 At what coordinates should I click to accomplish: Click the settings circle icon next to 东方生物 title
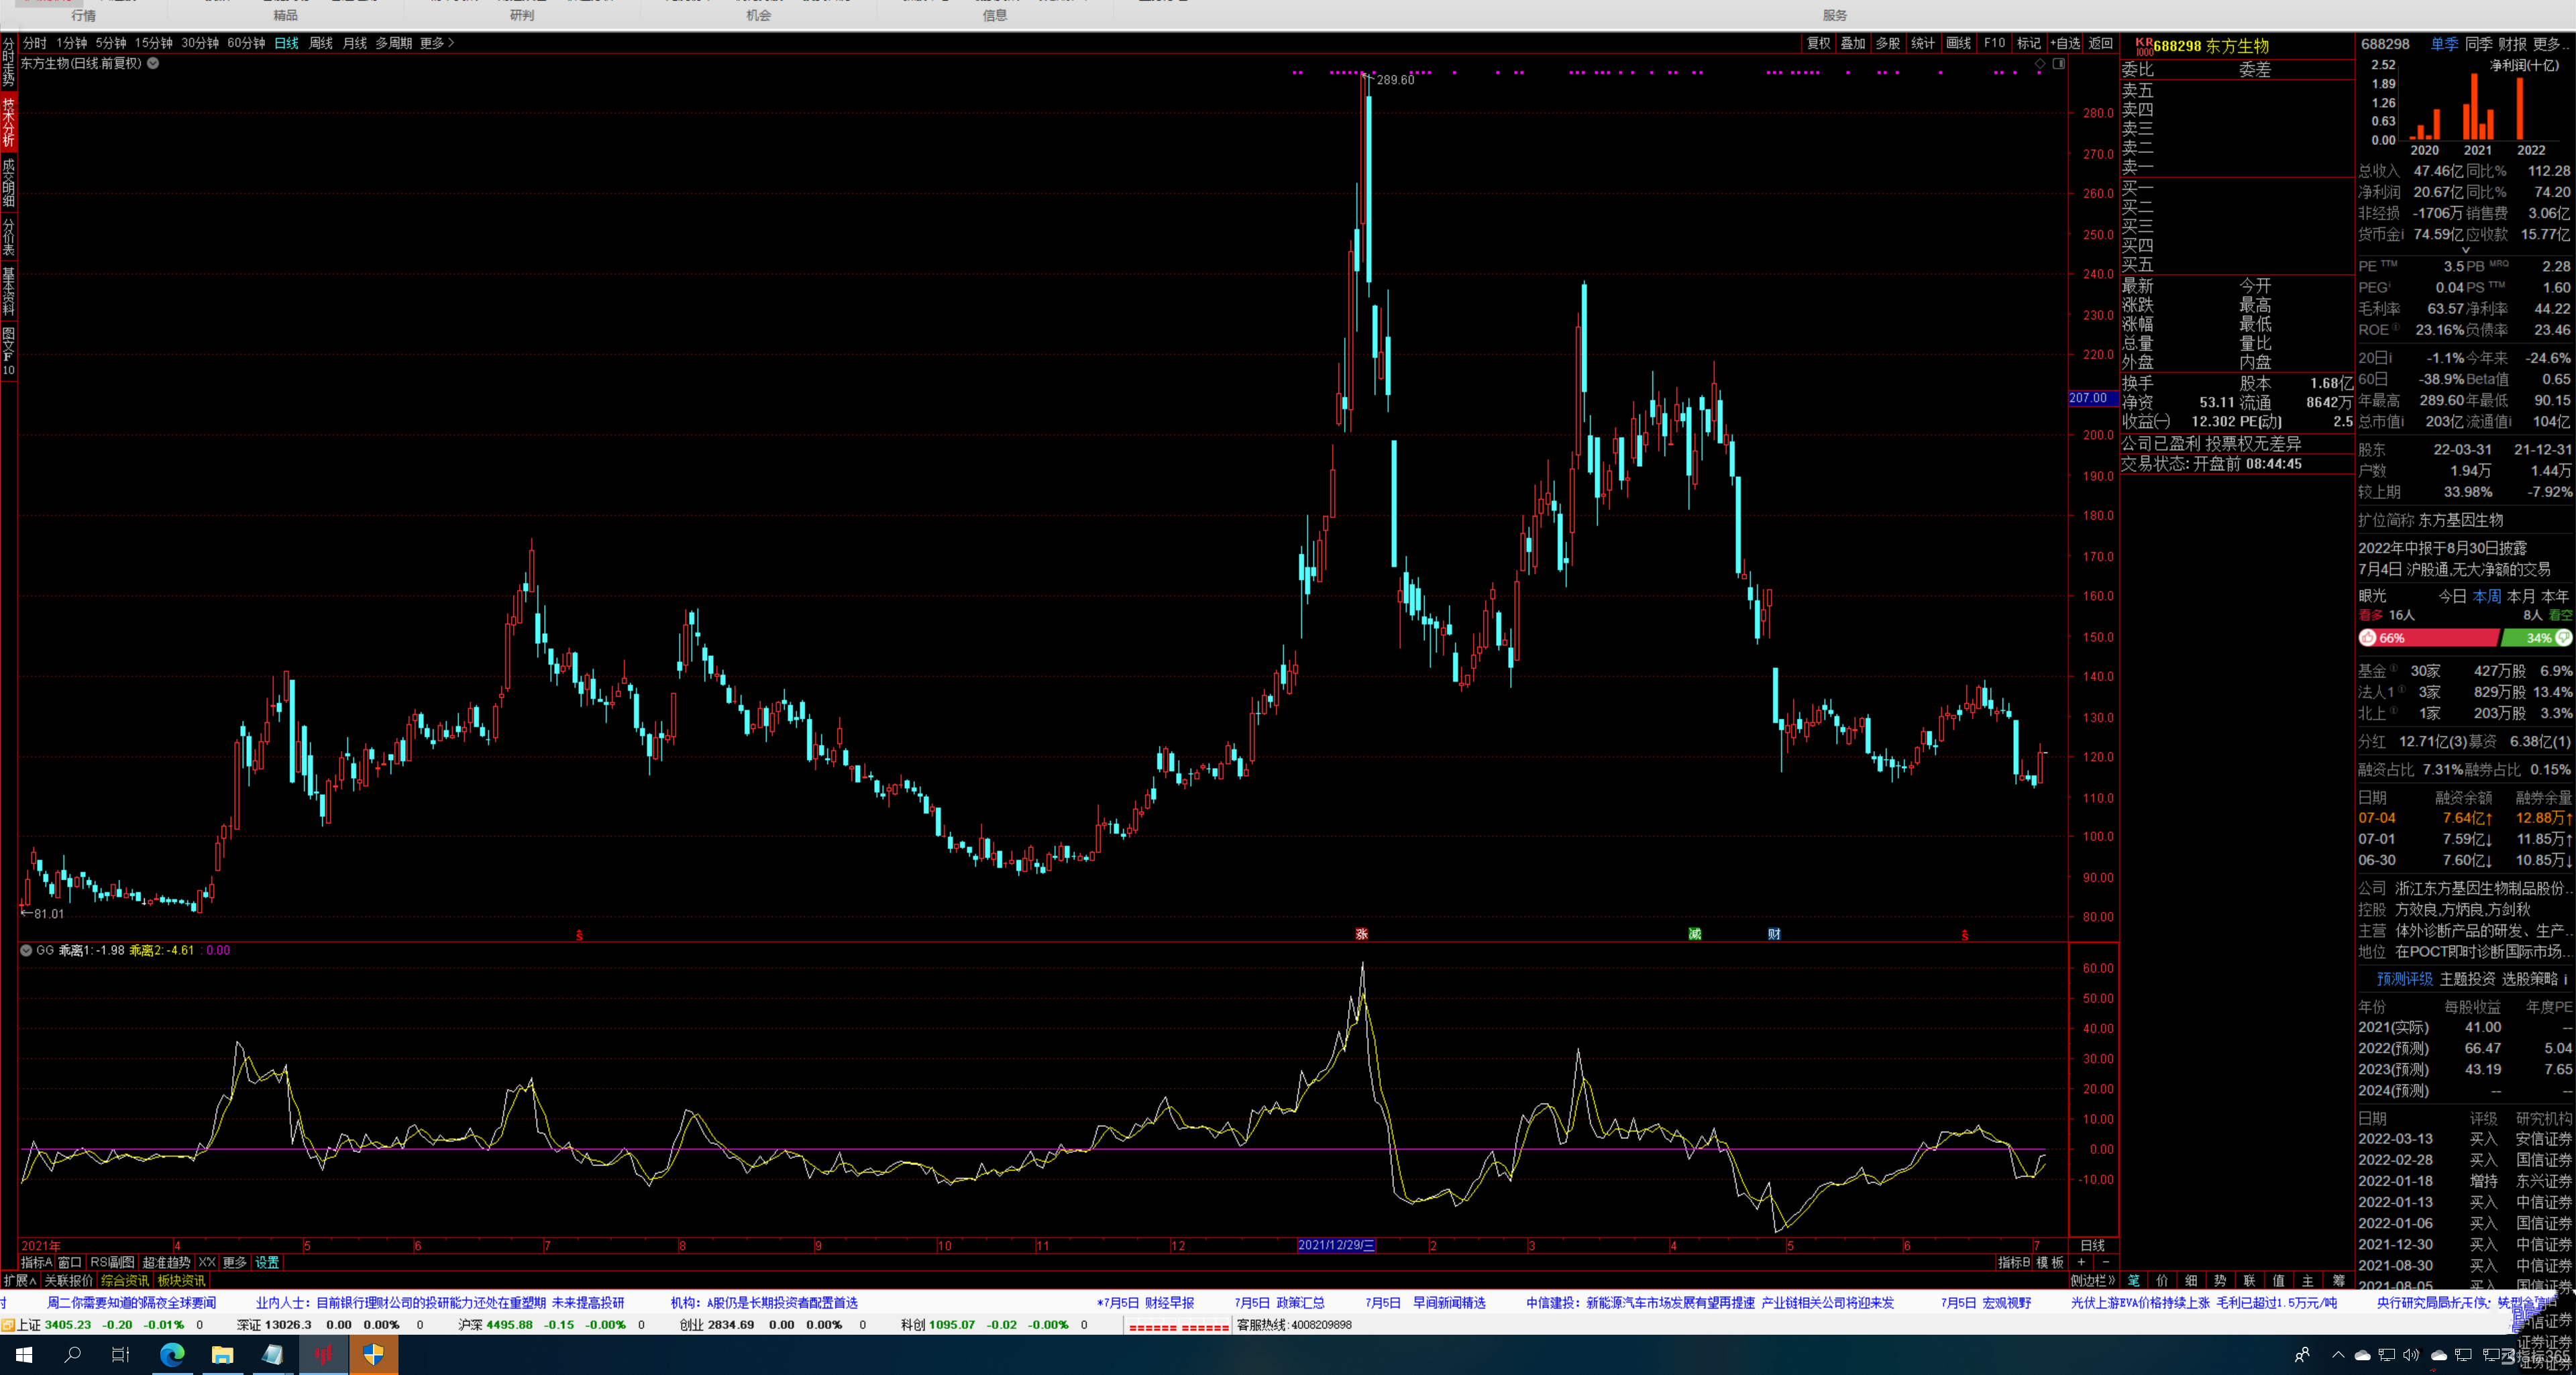pos(153,63)
